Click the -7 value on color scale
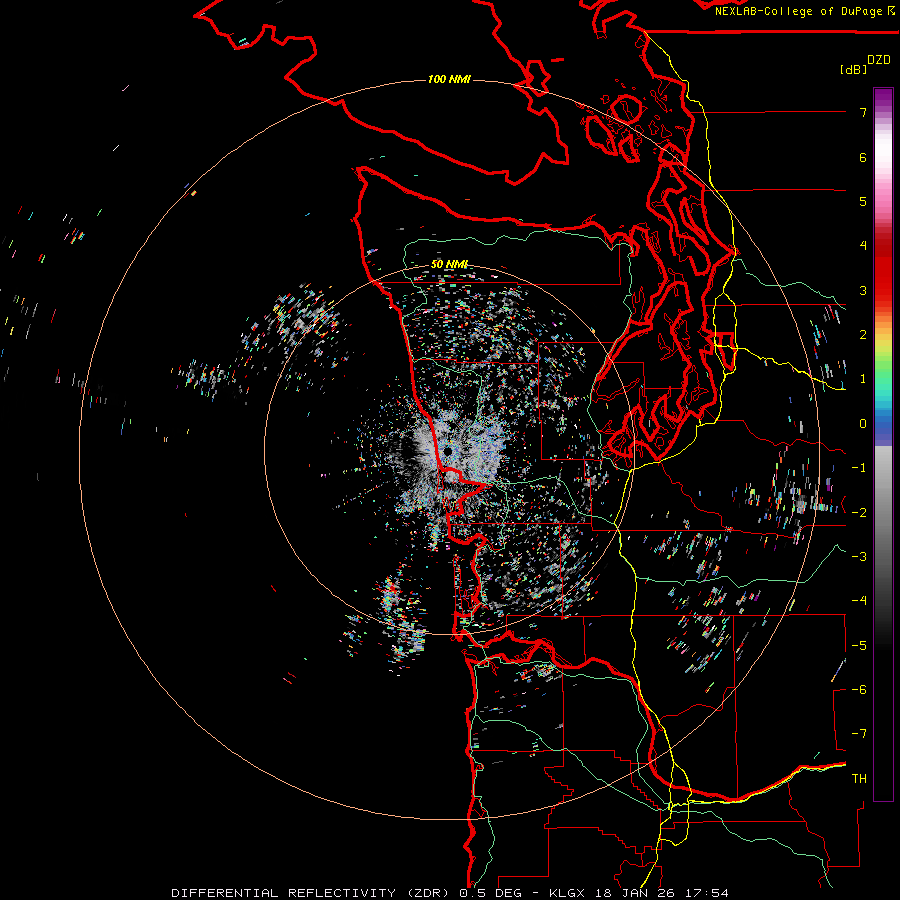The image size is (900, 900). pyautogui.click(x=859, y=734)
